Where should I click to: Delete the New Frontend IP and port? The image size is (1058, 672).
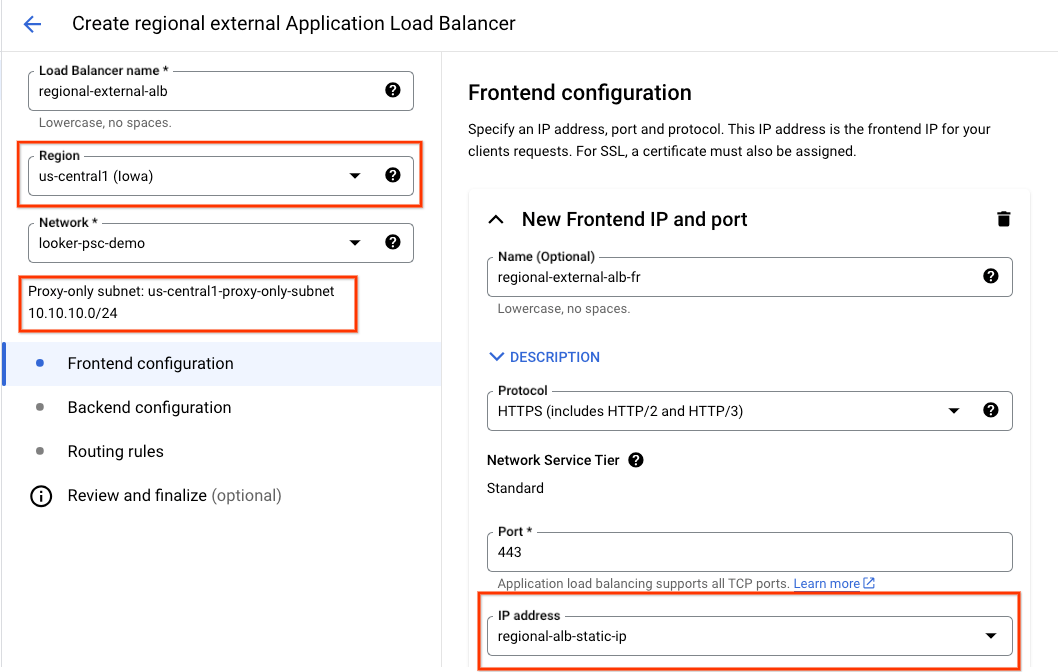tap(1003, 219)
